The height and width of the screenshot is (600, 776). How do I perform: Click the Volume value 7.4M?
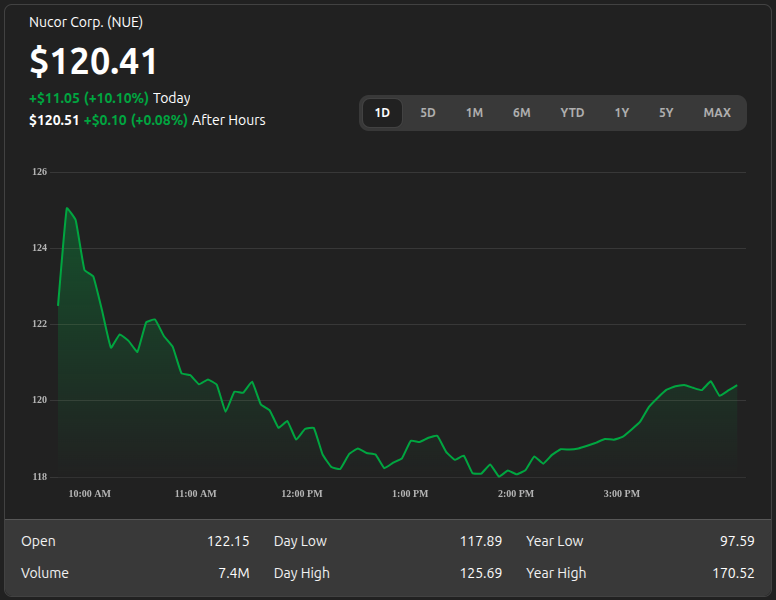(x=234, y=573)
